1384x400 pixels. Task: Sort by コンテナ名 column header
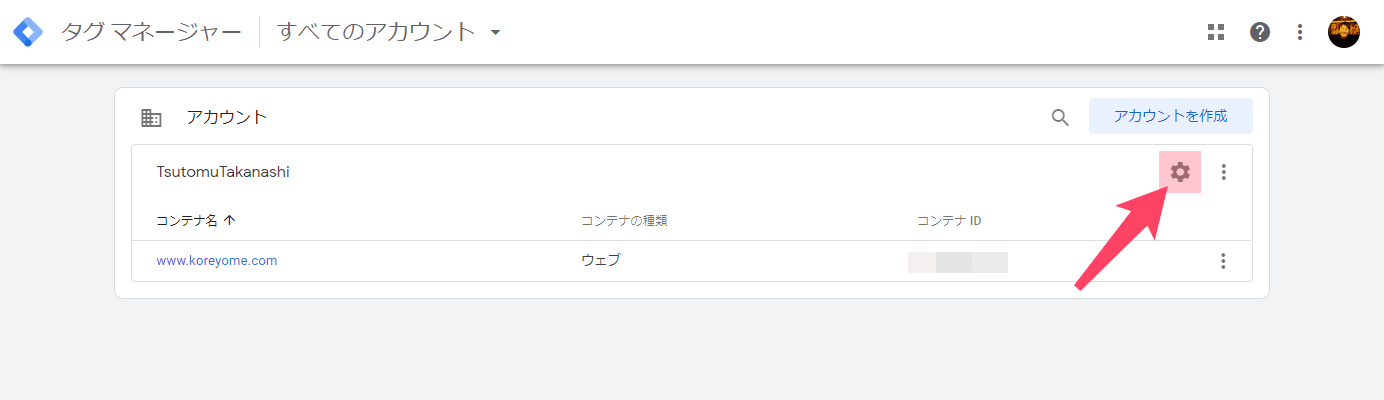click(x=196, y=220)
